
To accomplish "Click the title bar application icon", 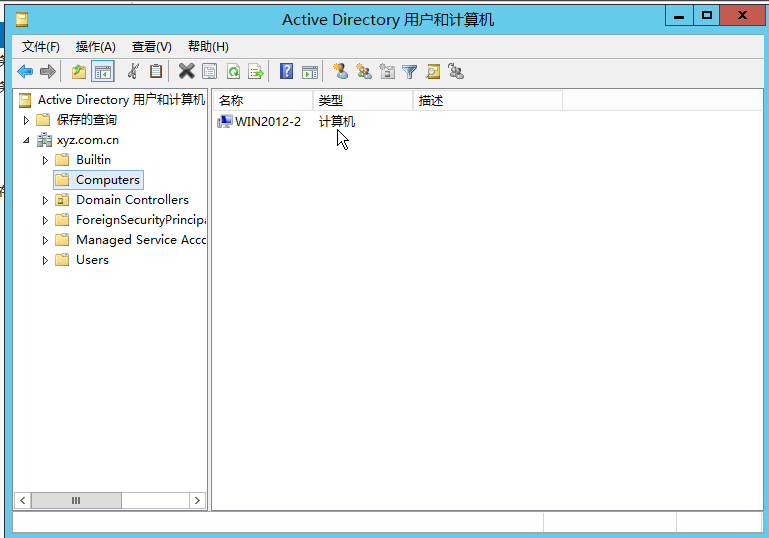I will (22, 20).
